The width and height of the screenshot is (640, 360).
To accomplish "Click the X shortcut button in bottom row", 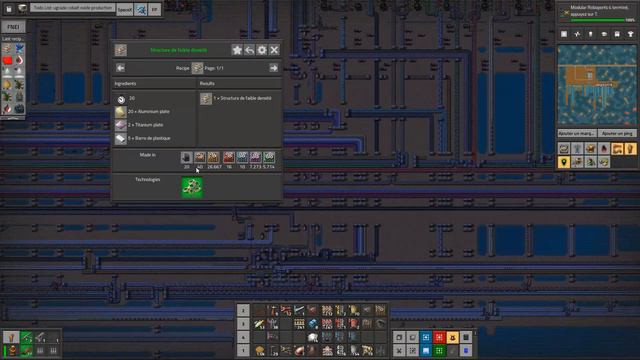I will [x=399, y=351].
